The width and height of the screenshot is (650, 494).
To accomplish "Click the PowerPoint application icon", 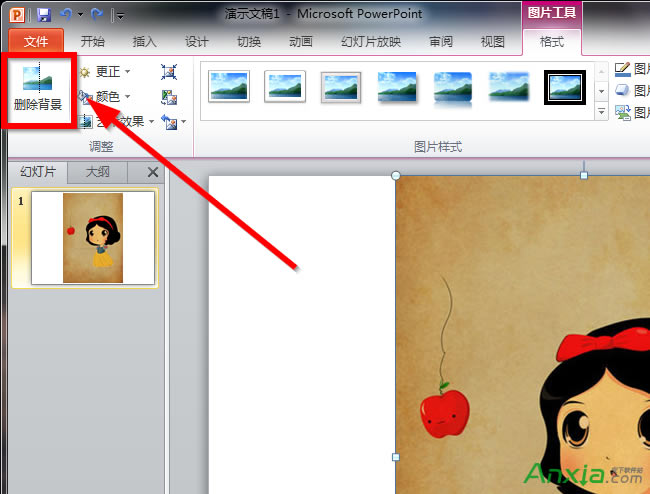I will pos(17,15).
